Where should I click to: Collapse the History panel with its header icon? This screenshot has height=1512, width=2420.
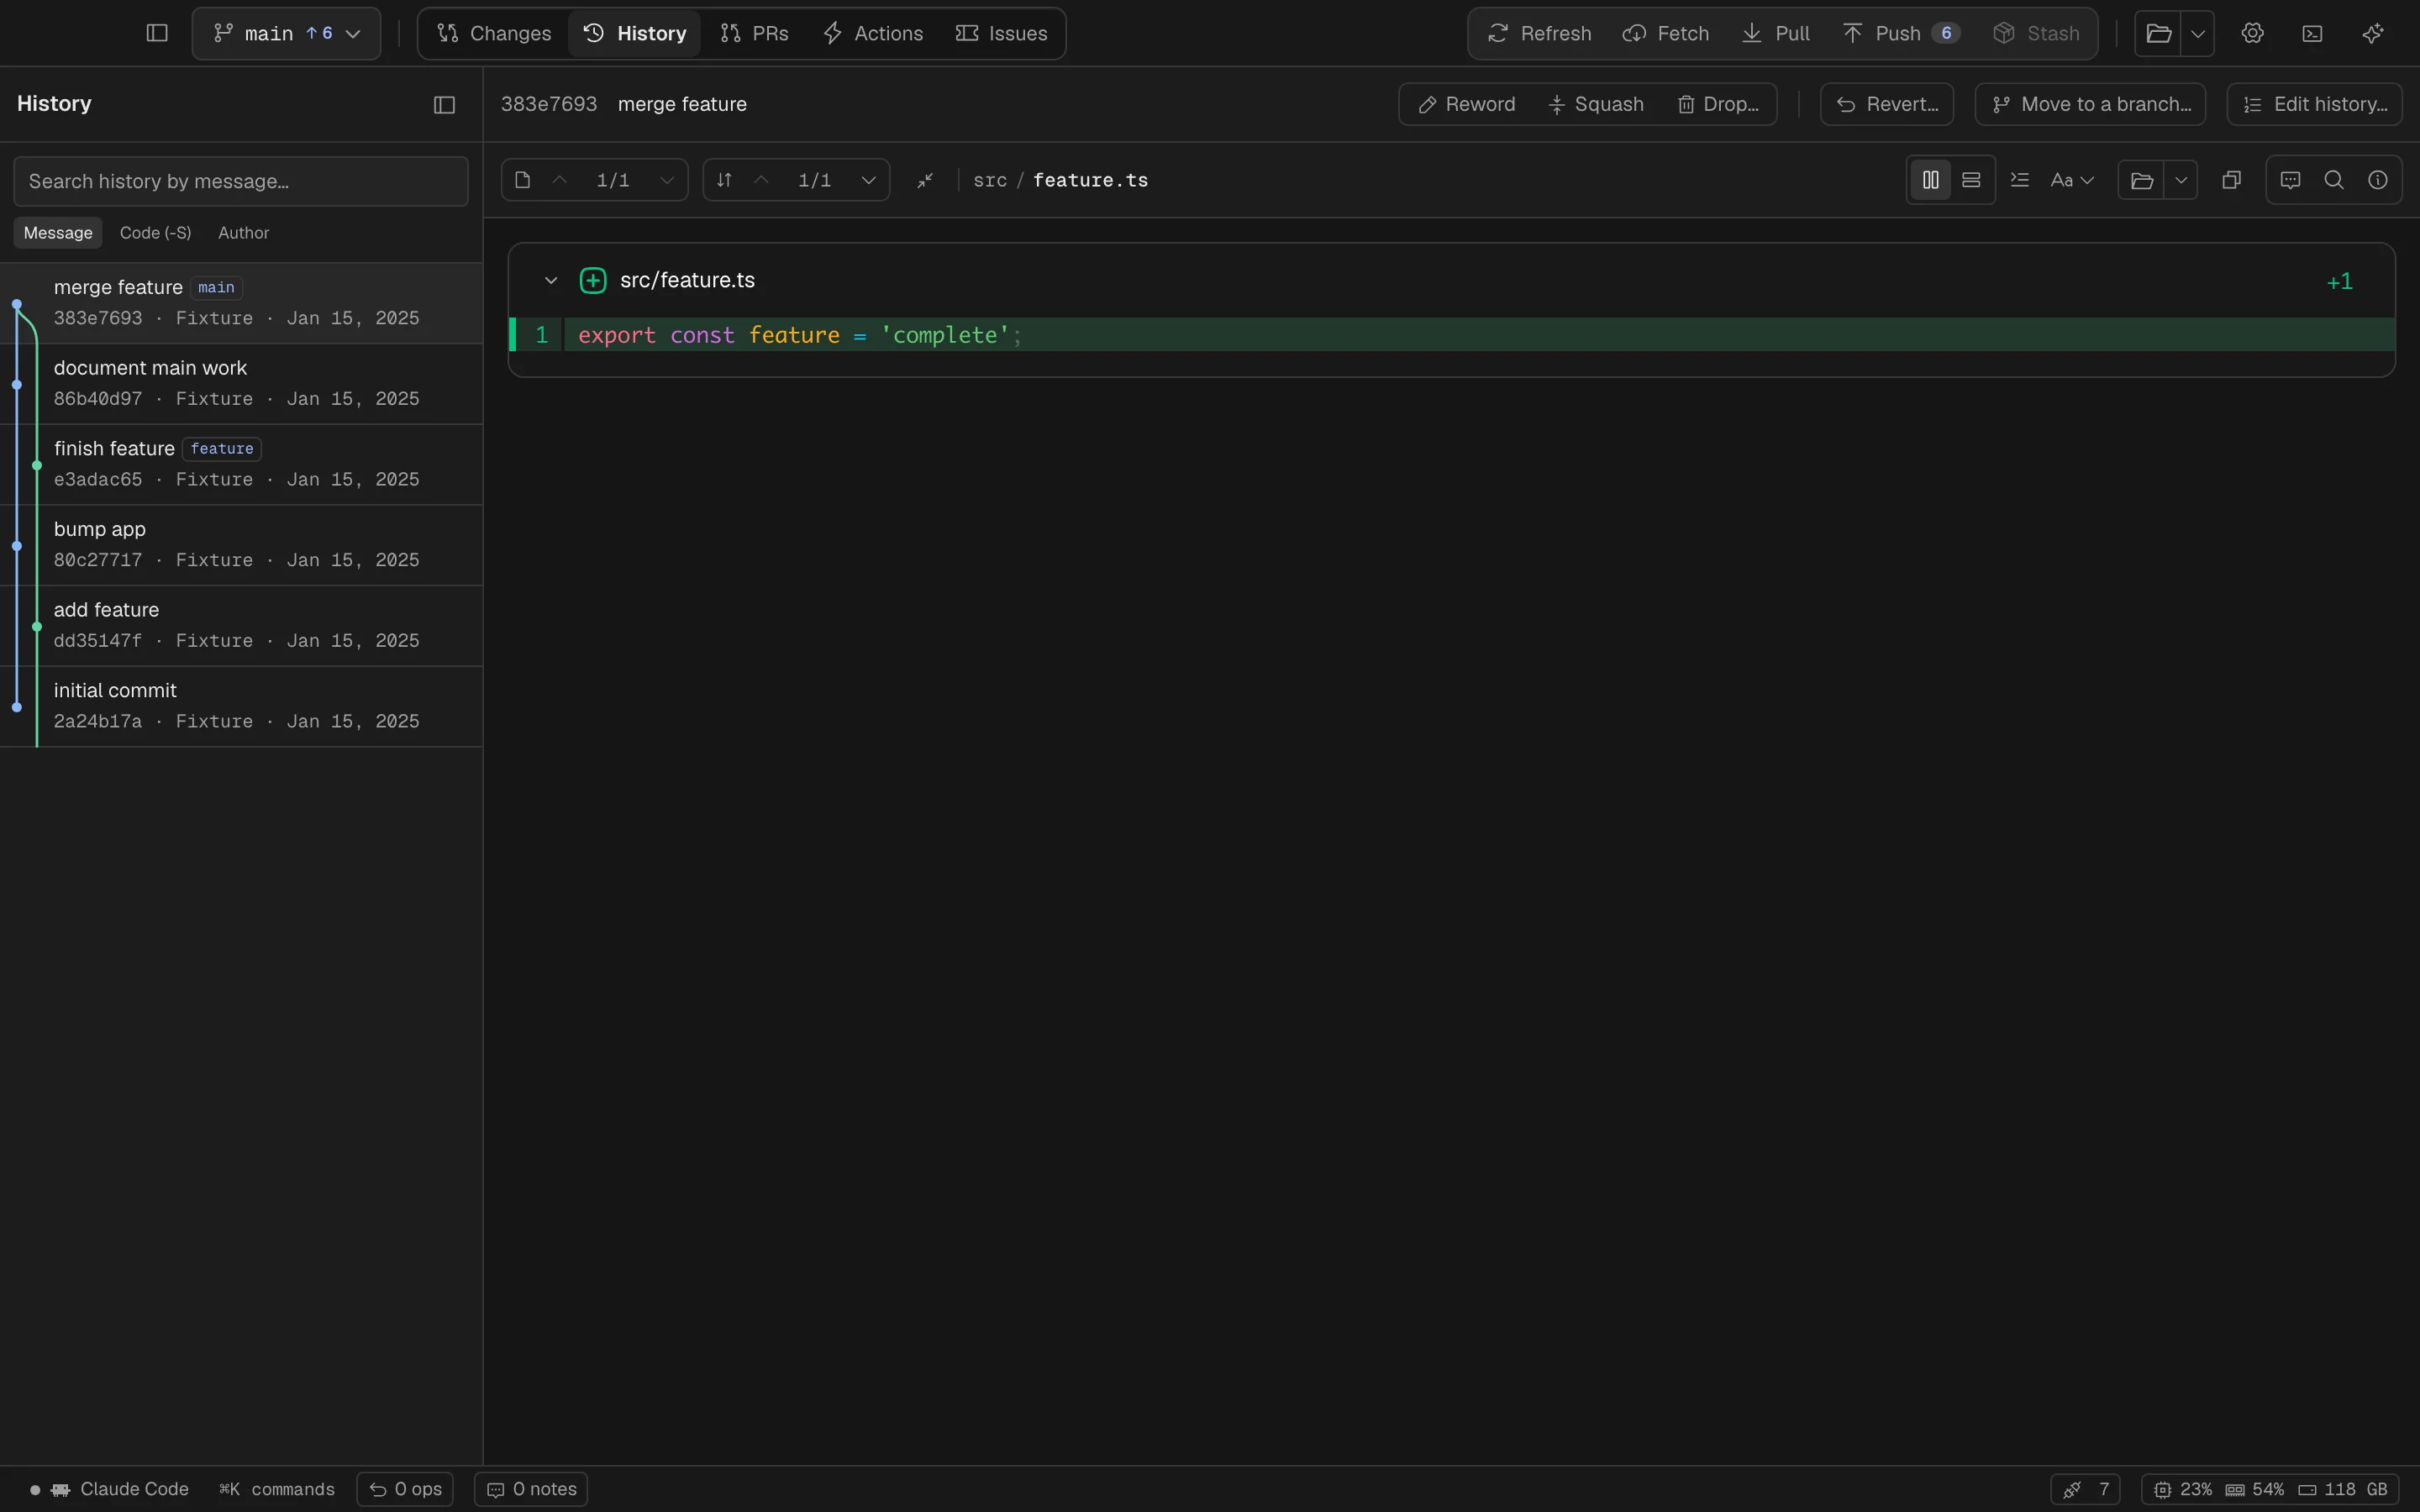click(x=445, y=104)
